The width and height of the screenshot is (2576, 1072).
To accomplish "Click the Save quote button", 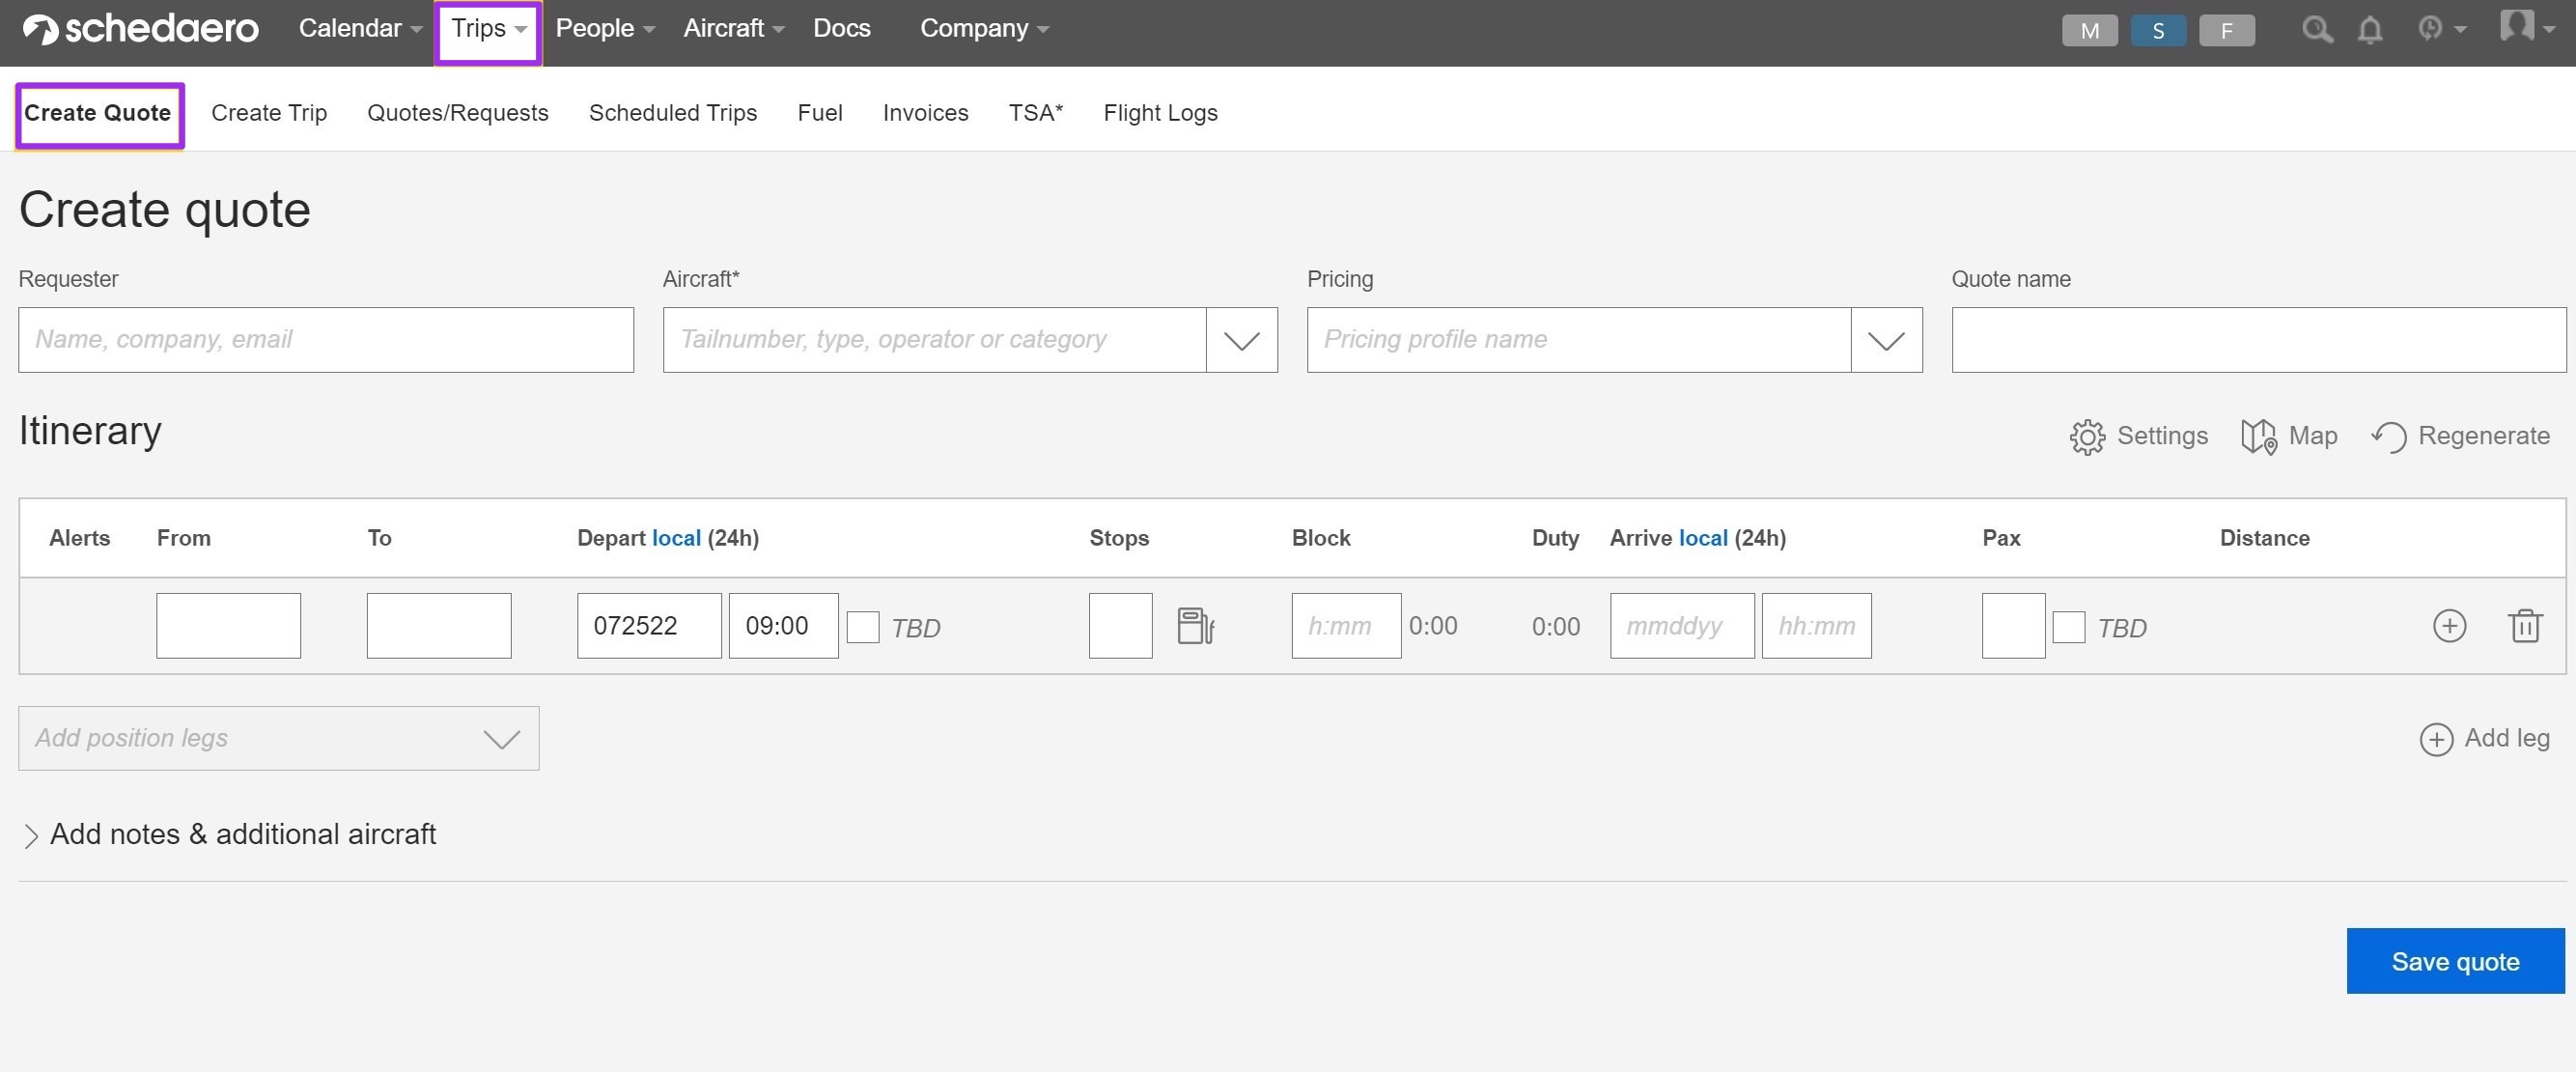I will tap(2454, 961).
